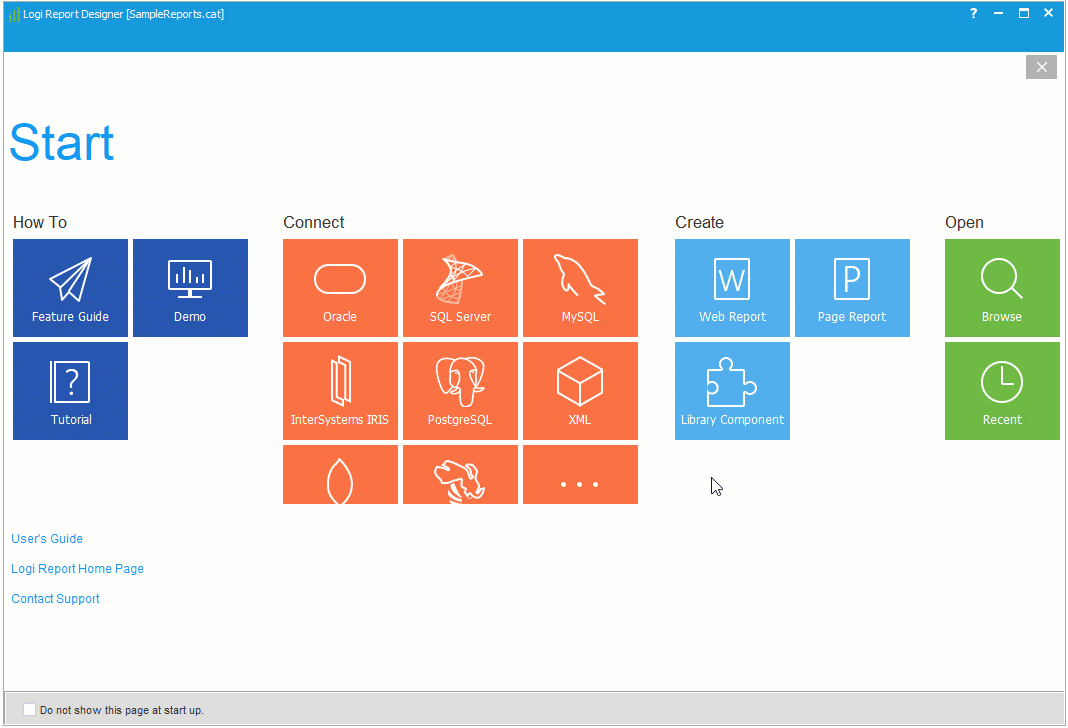Open the MySQL connection tile
The image size is (1068, 728).
point(580,288)
